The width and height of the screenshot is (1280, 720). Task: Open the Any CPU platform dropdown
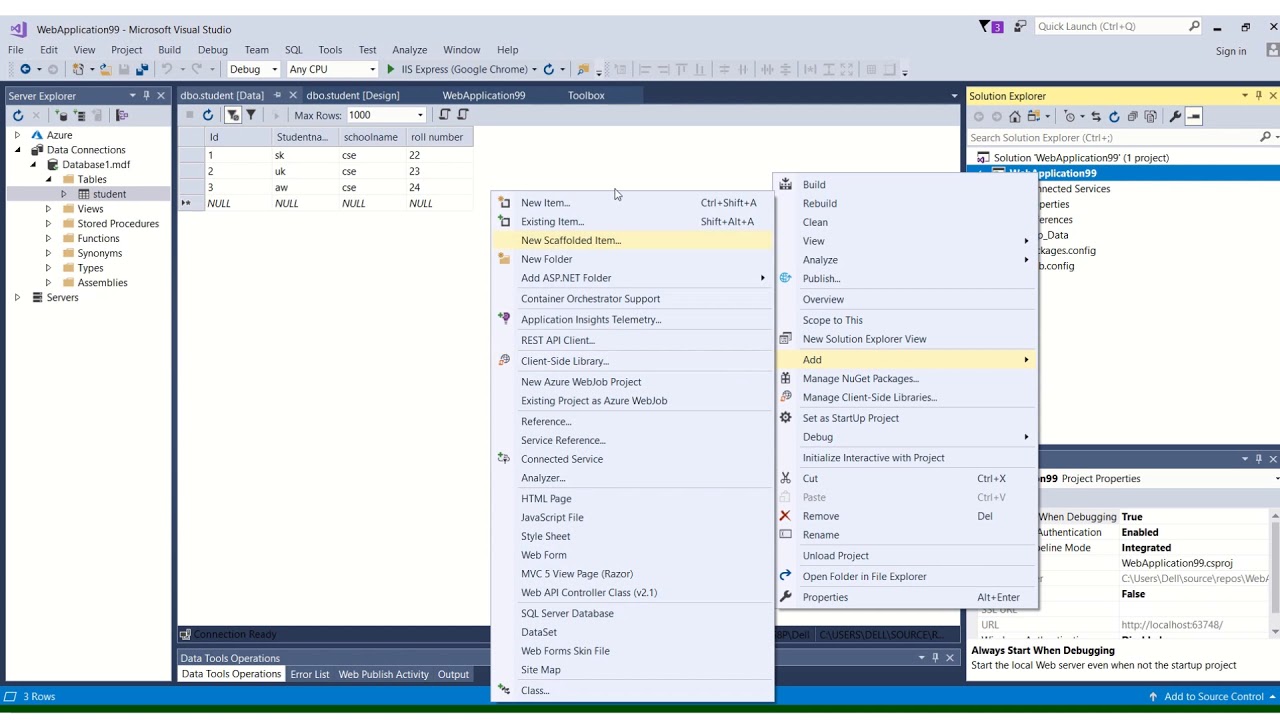(372, 69)
